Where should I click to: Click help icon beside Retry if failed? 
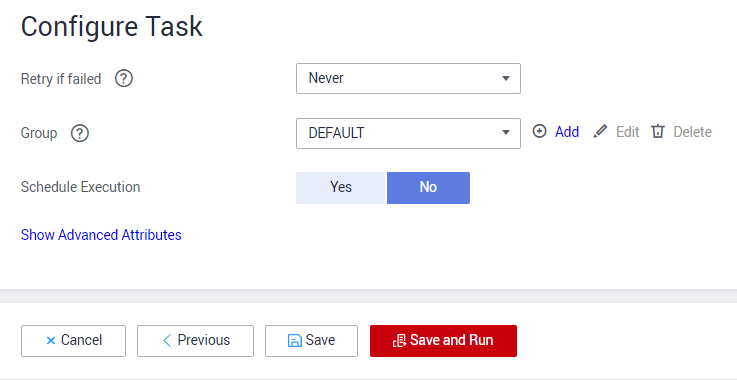[124, 79]
